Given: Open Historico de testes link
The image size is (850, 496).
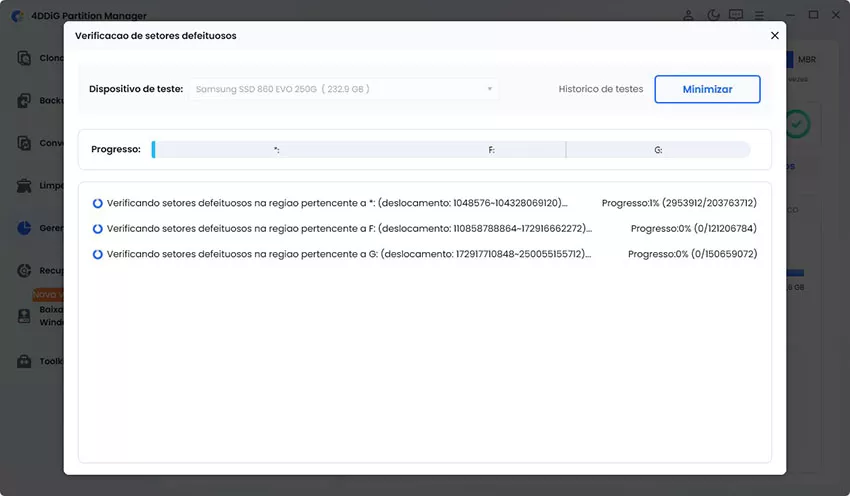Looking at the screenshot, I should pos(601,89).
